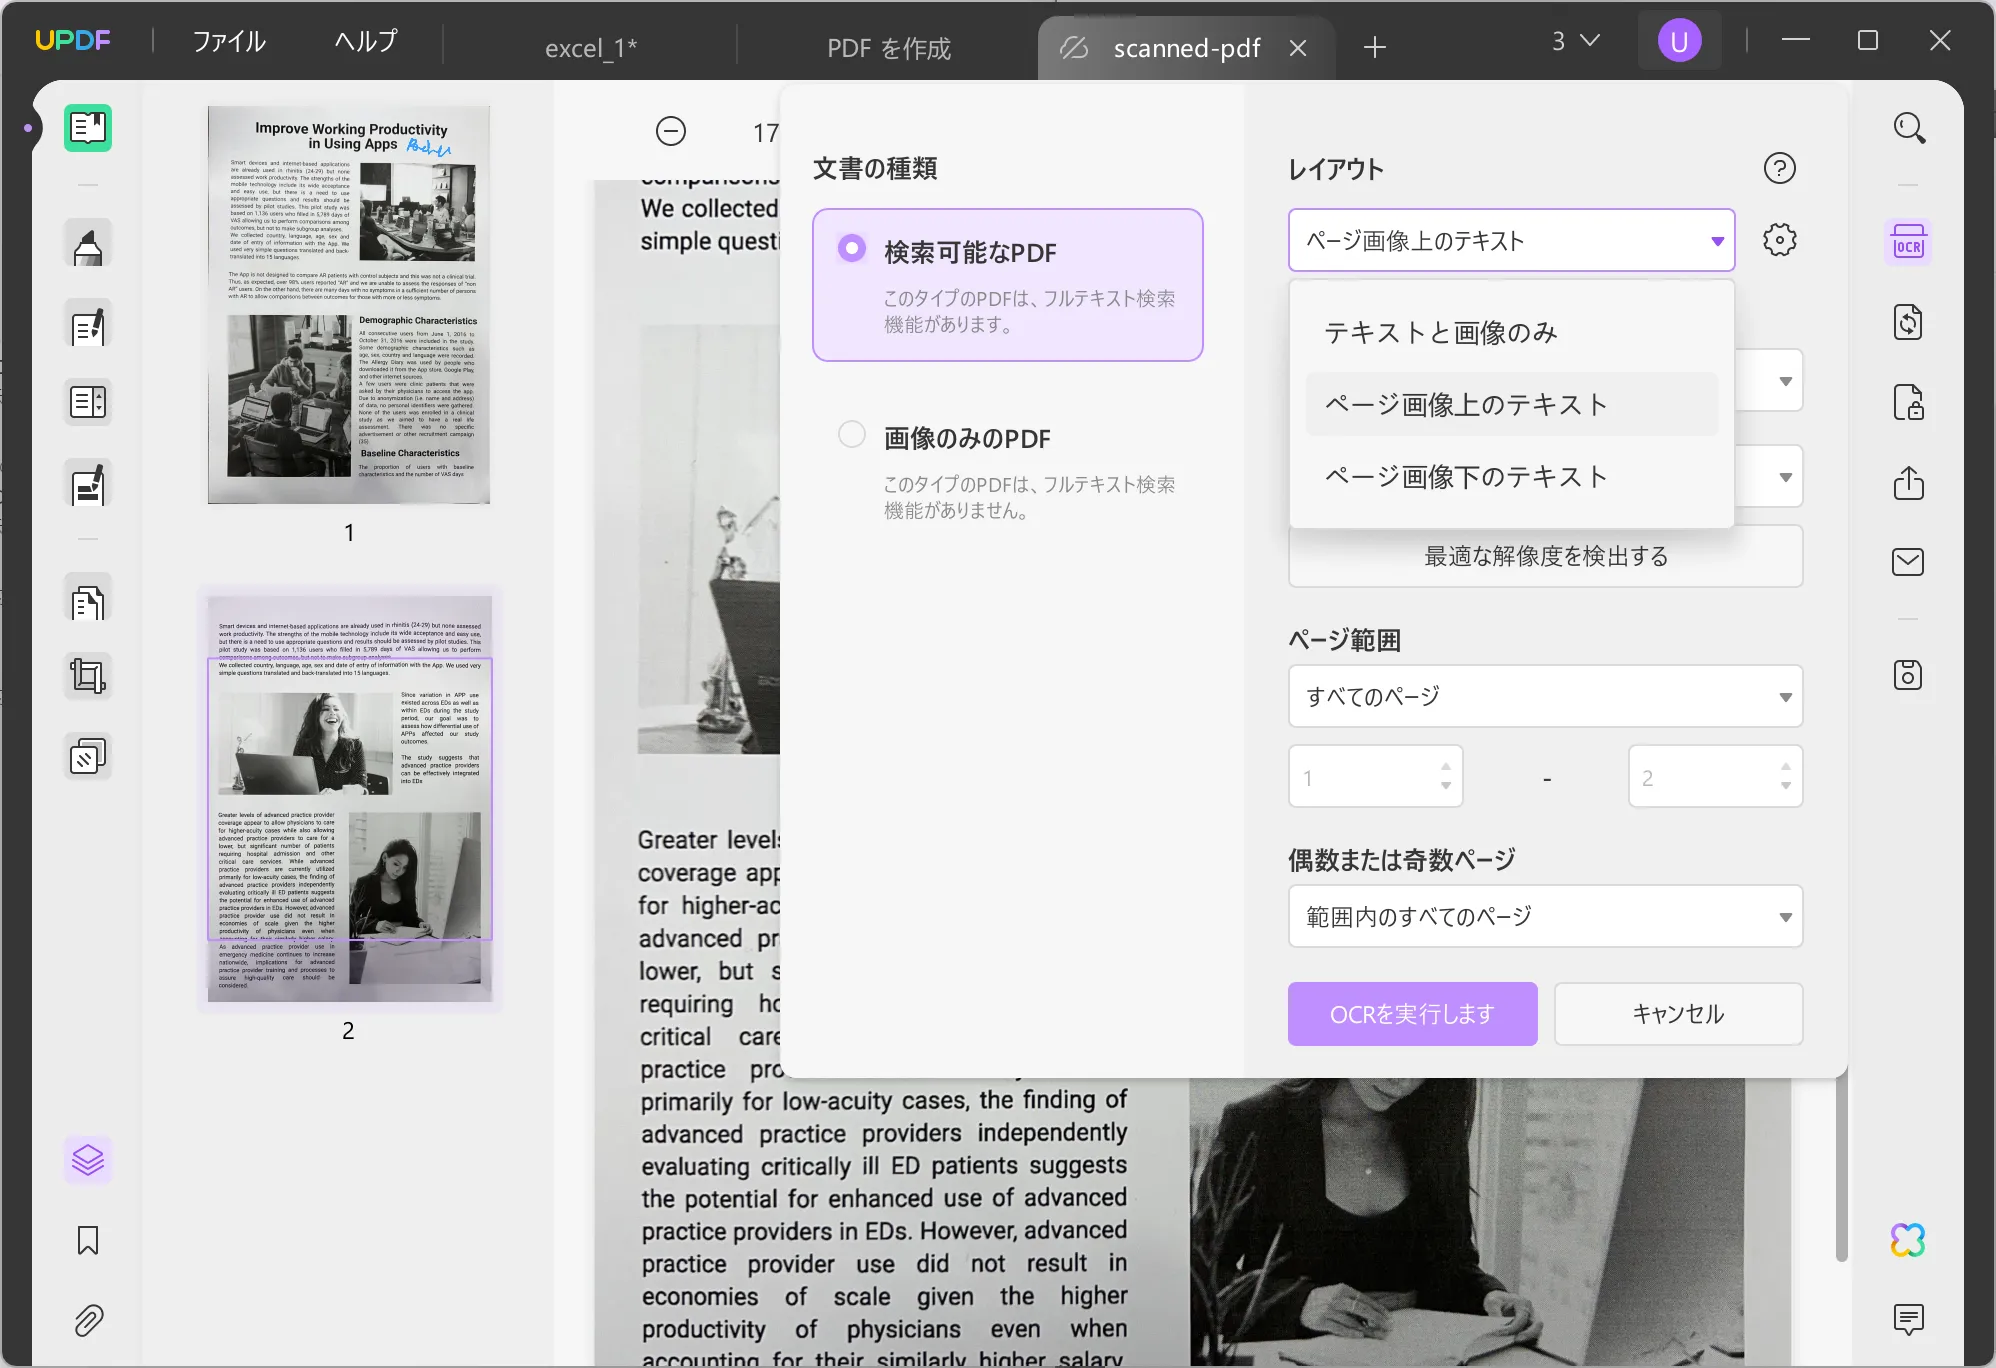The height and width of the screenshot is (1368, 1996).
Task: Open the Crop Pages tool
Action: [88, 677]
